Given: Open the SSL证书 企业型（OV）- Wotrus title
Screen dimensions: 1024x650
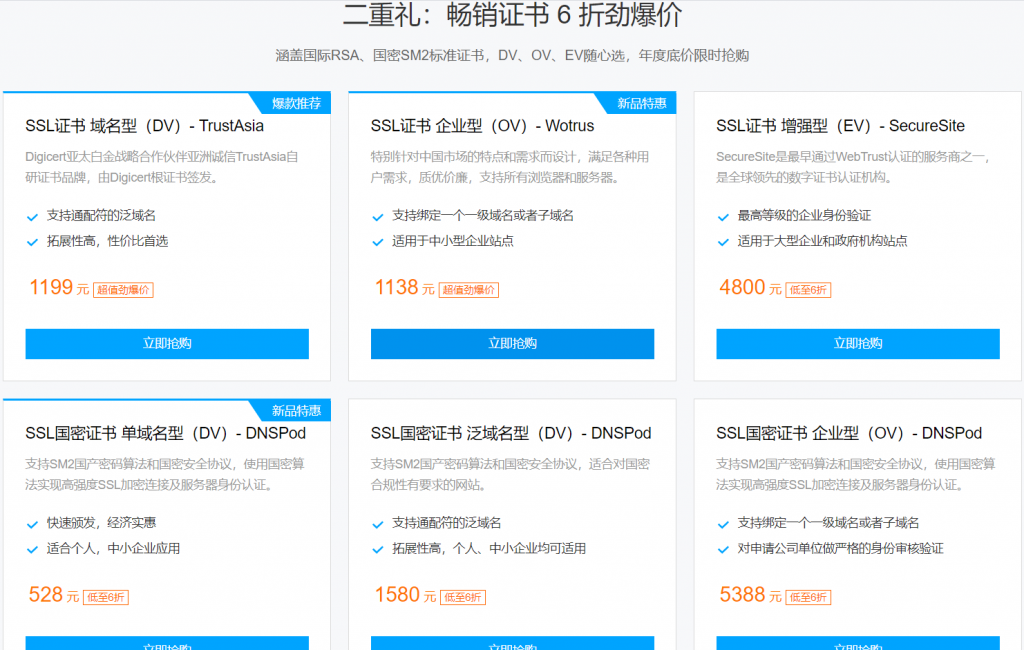Looking at the screenshot, I should 483,125.
